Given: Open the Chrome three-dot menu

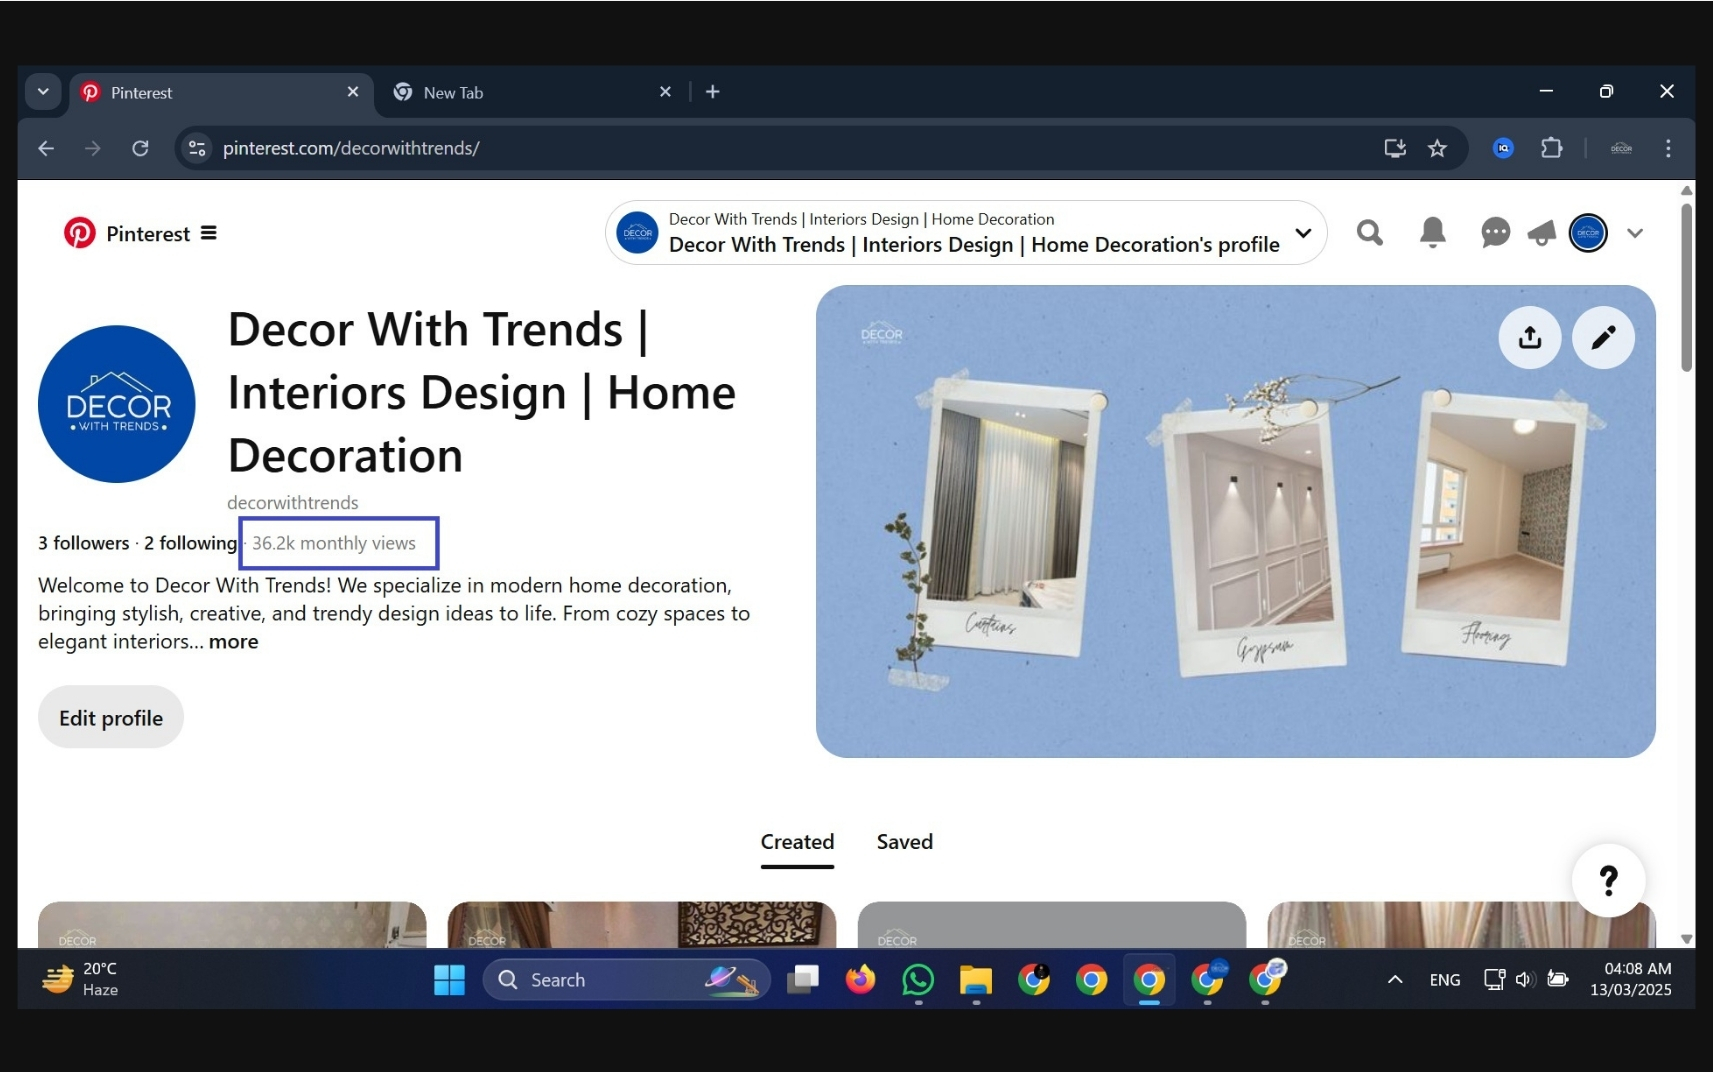Looking at the screenshot, I should click(1667, 148).
